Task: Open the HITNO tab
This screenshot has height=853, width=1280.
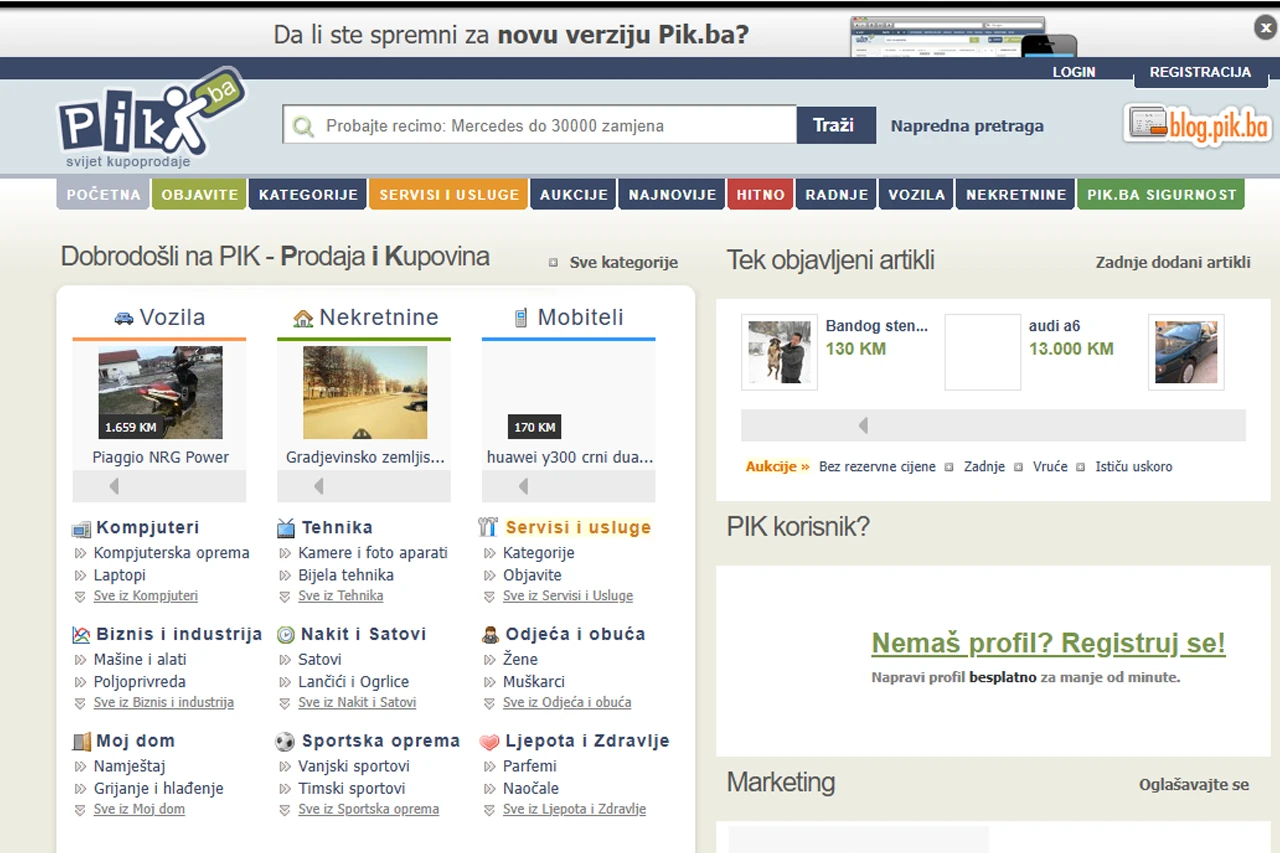Action: click(761, 194)
